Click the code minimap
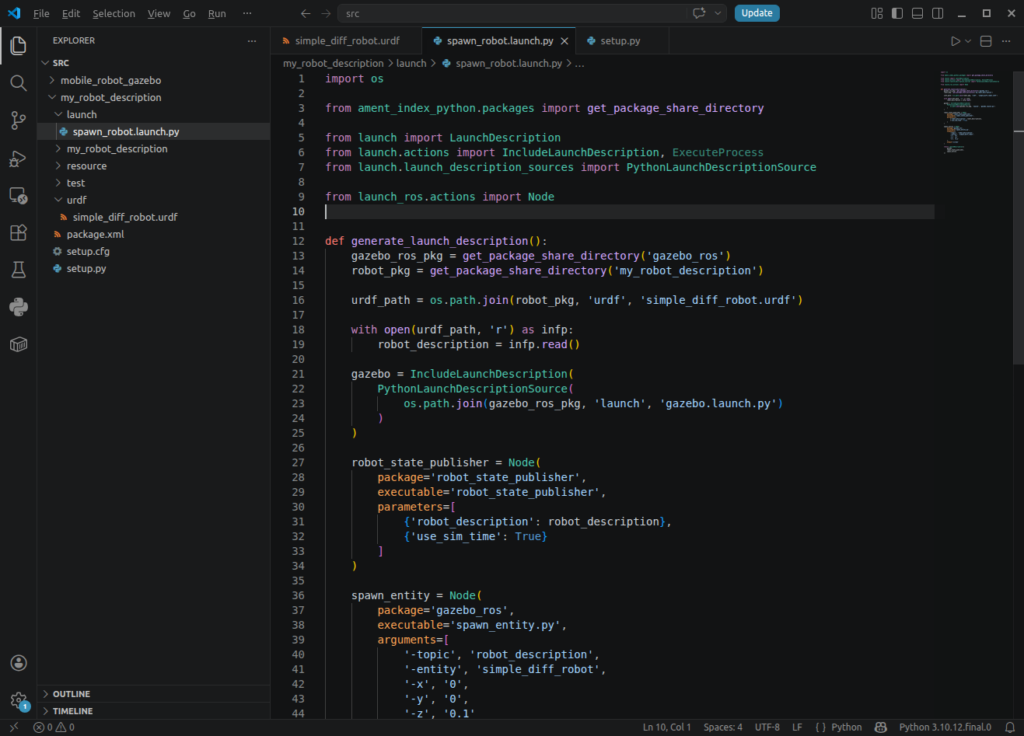Screen dimensions: 1024x736 (x=973, y=111)
